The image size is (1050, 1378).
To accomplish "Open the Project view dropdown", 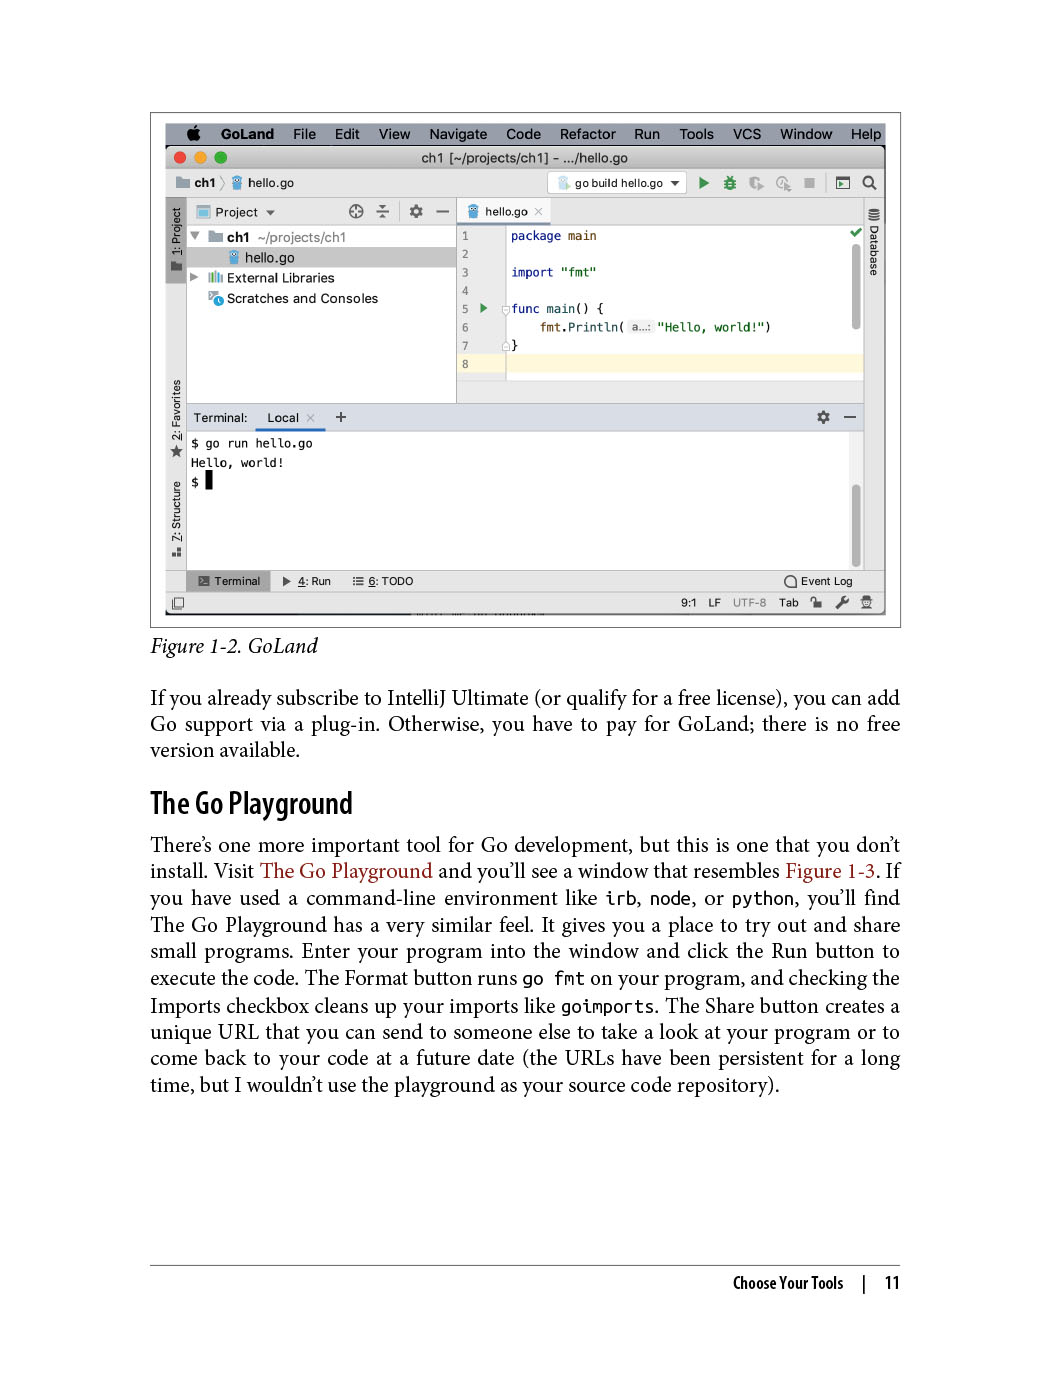I will tap(236, 212).
